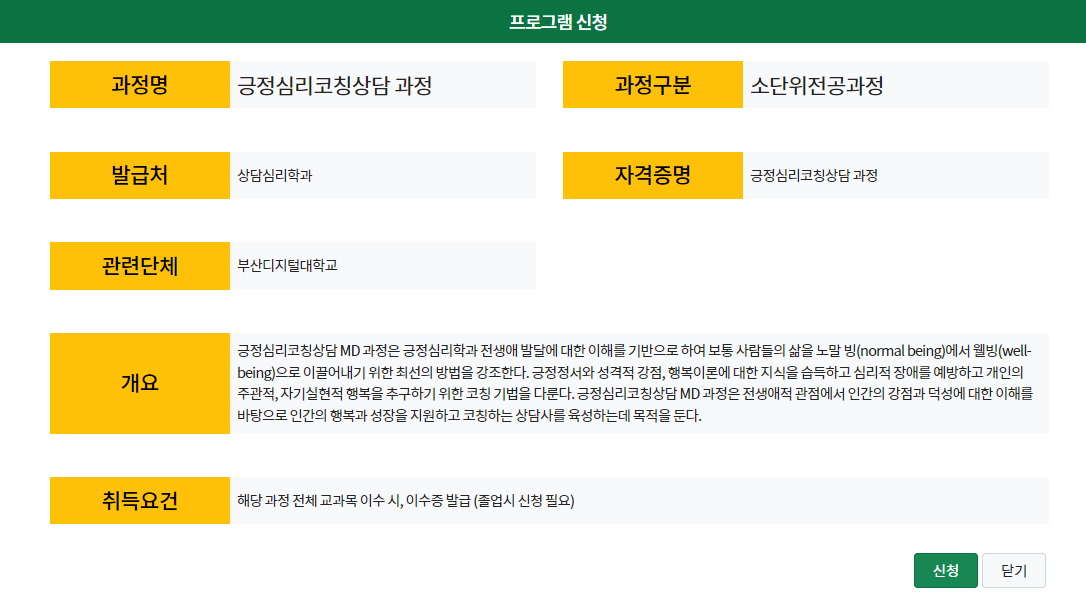The image size is (1086, 596).
Task: Click the green 신청 button
Action: point(945,570)
